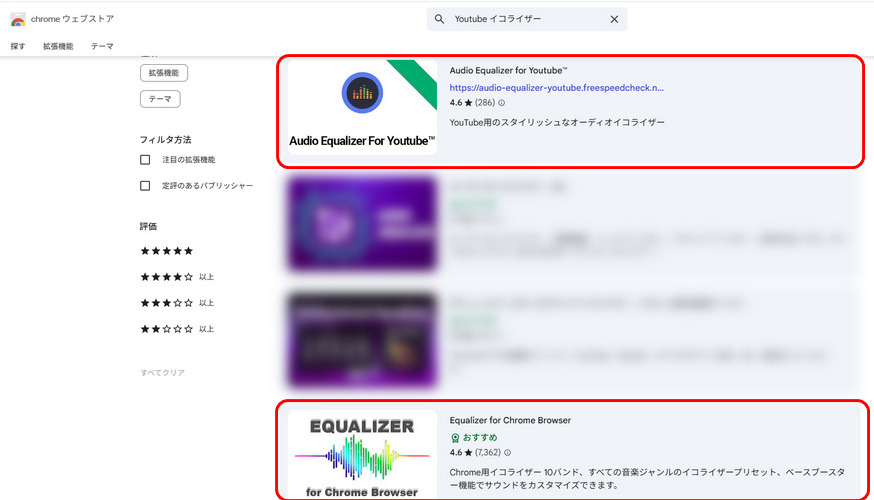This screenshot has width=874, height=500.
Task: Open the audio-equalizer-youtube.freespeedcheck link
Action: 556,88
